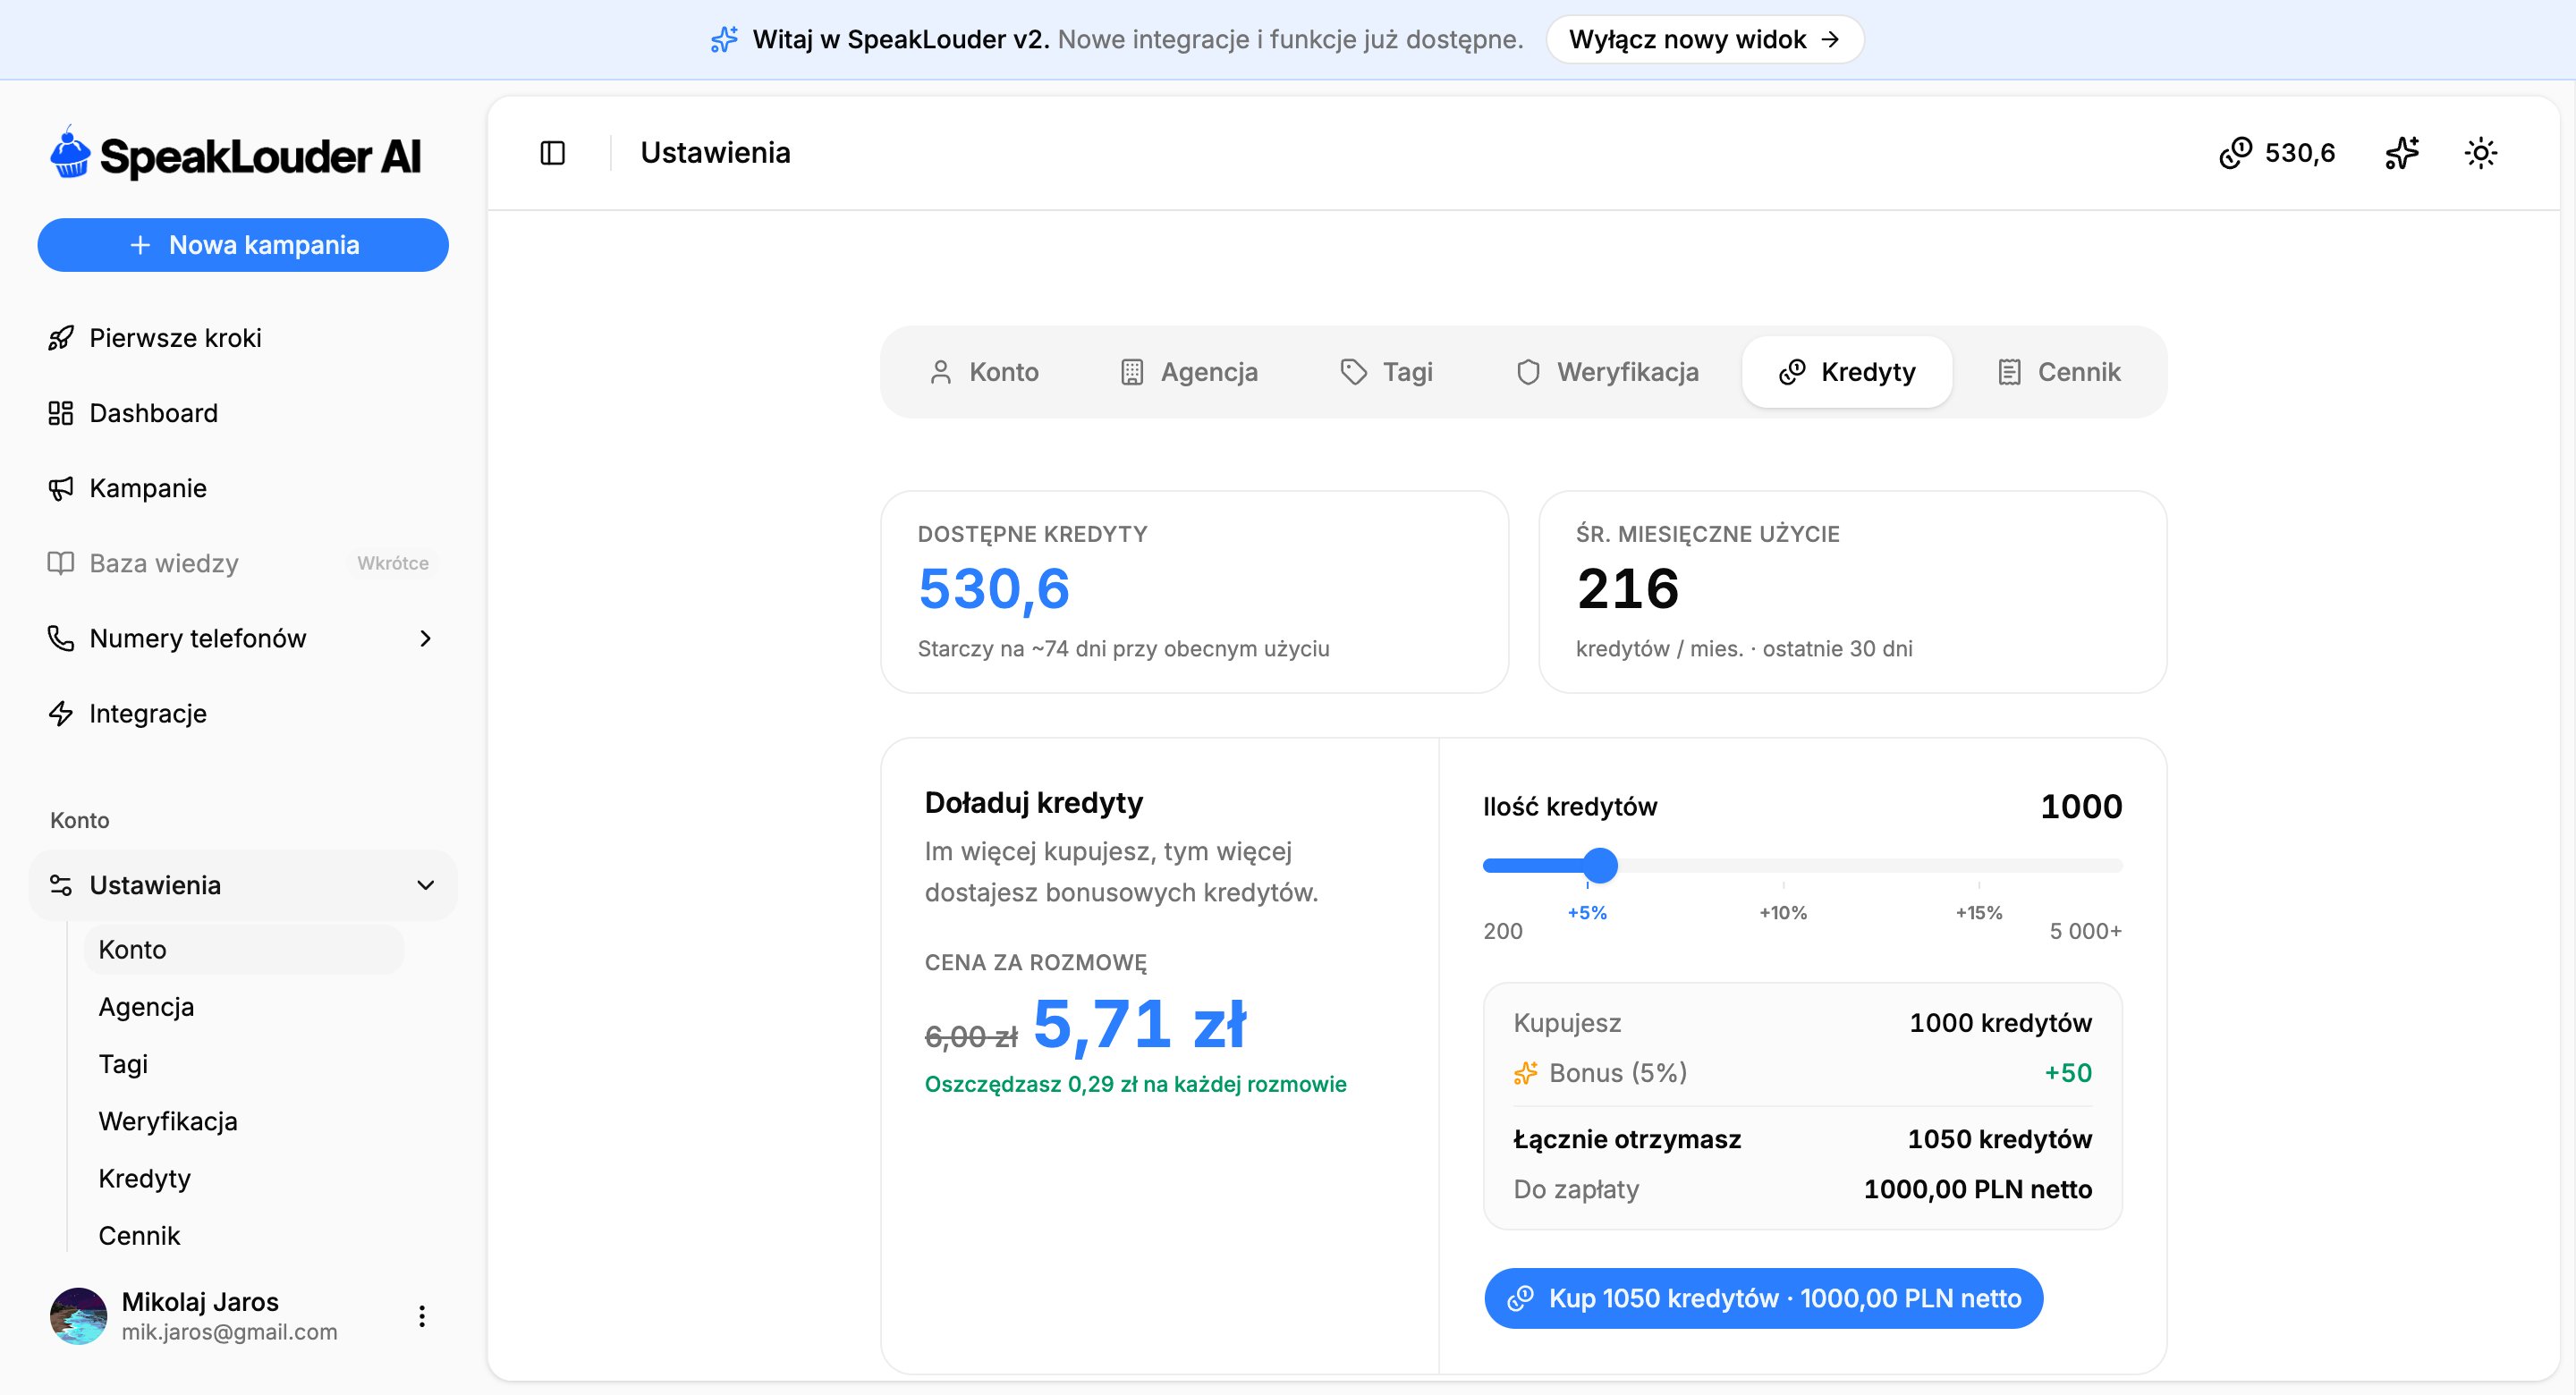Open the sparkles AI icon in header
Screen dimensions: 2576x1395
[x=2401, y=153]
